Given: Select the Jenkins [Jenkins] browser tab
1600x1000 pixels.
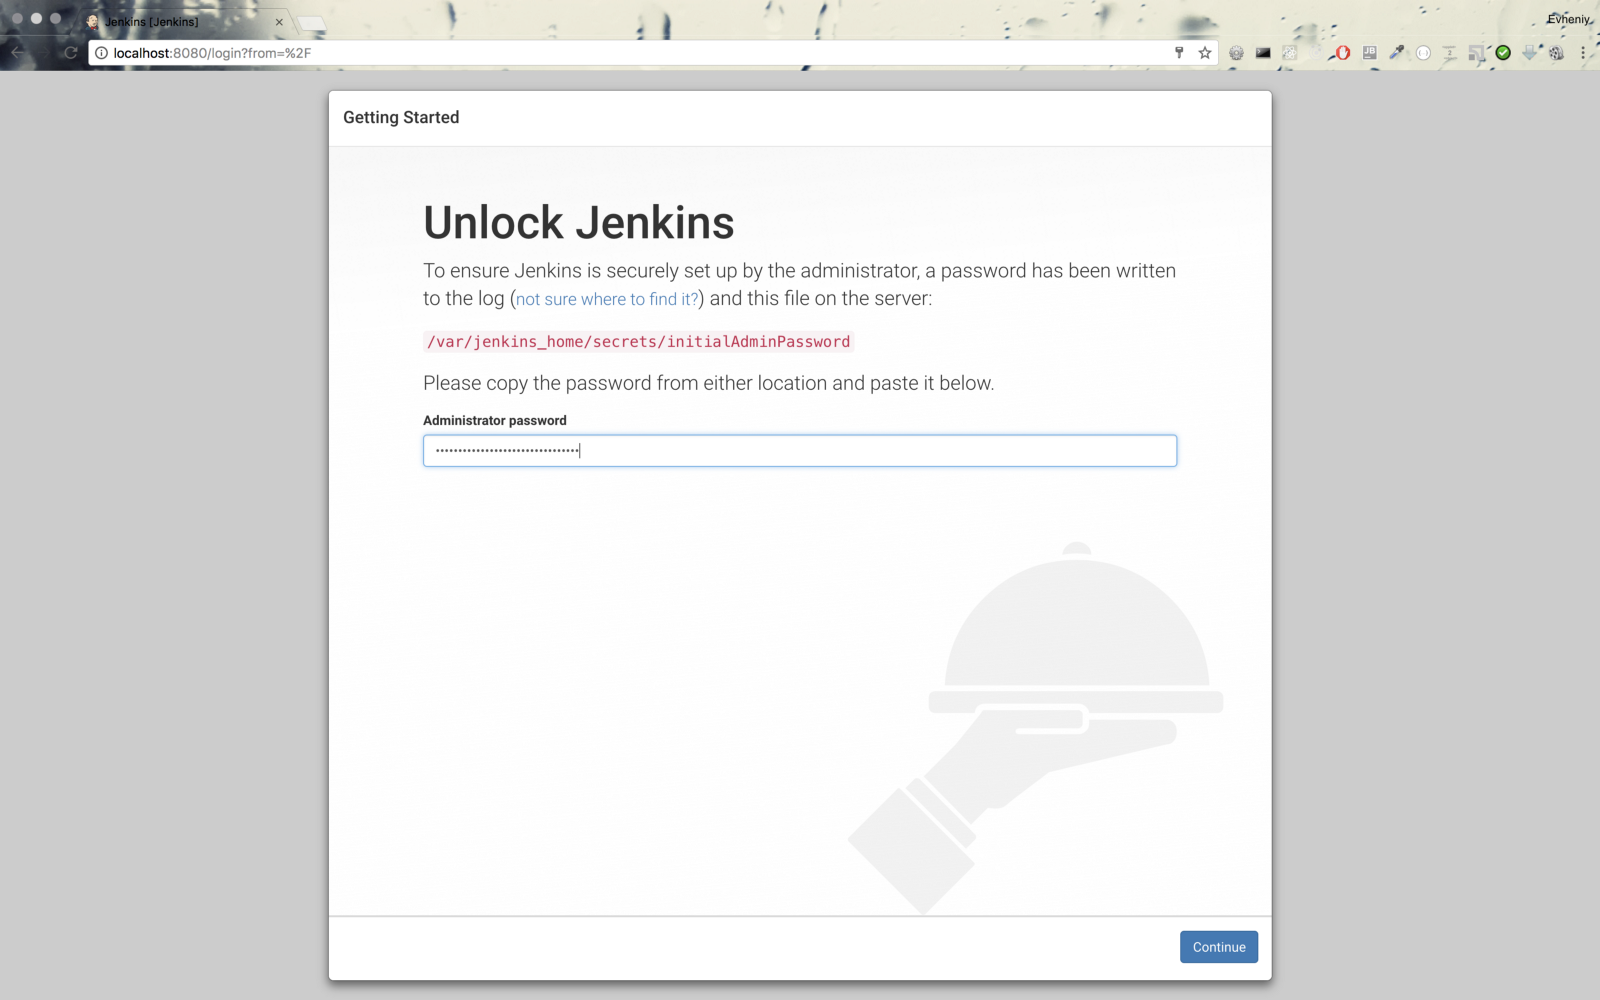Looking at the screenshot, I should (185, 21).
